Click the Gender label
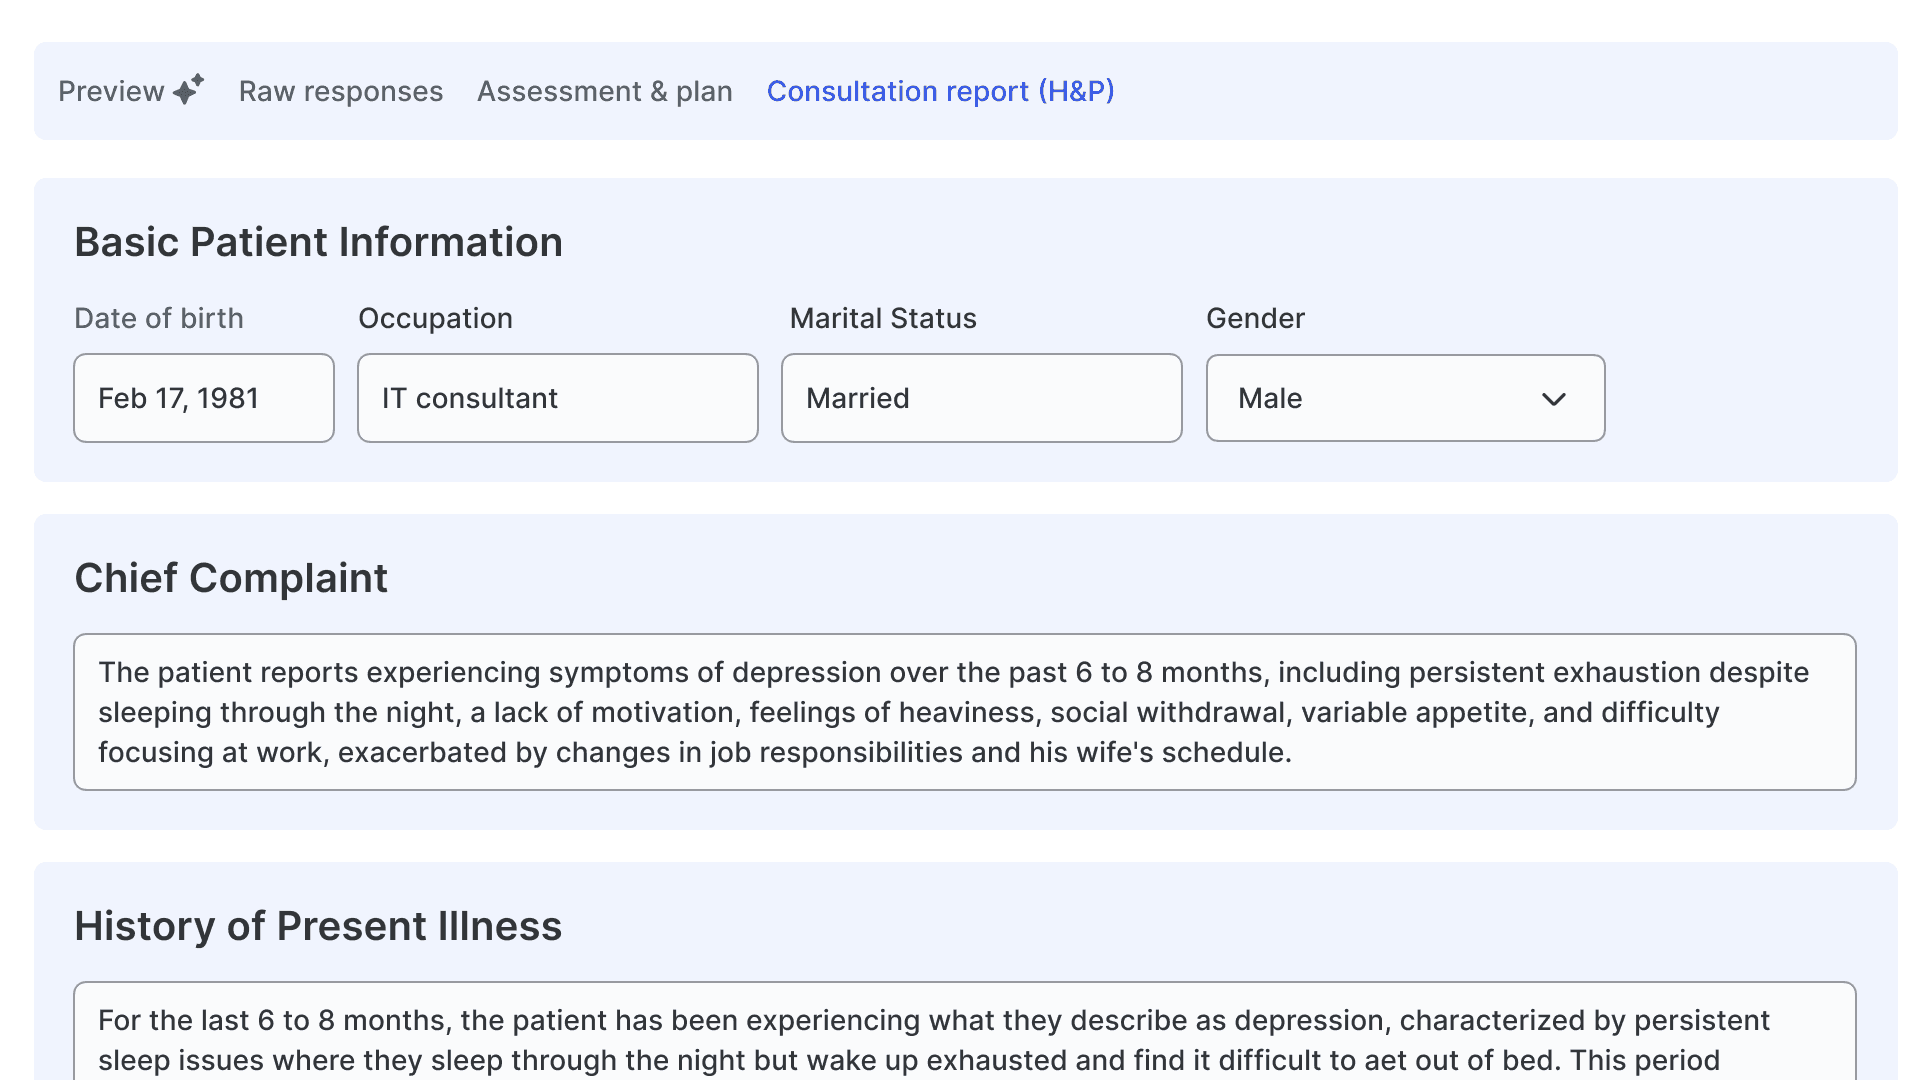Screen dimensions: 1932x1080 (x=1255, y=318)
